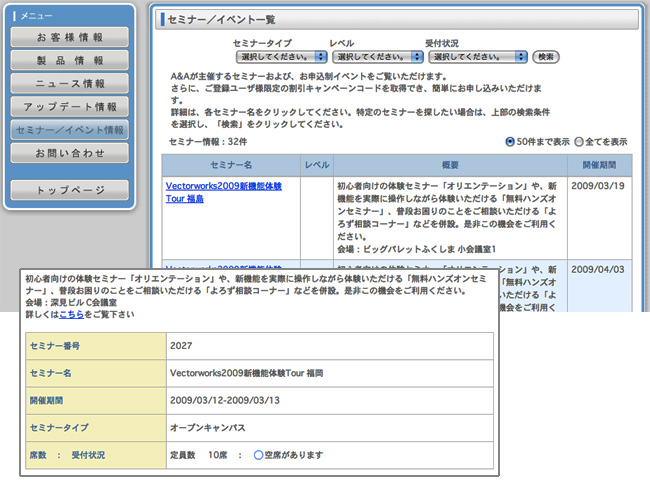The width and height of the screenshot is (650, 485).
Task: Select the 50件まで表示 radio button
Action: click(x=511, y=142)
